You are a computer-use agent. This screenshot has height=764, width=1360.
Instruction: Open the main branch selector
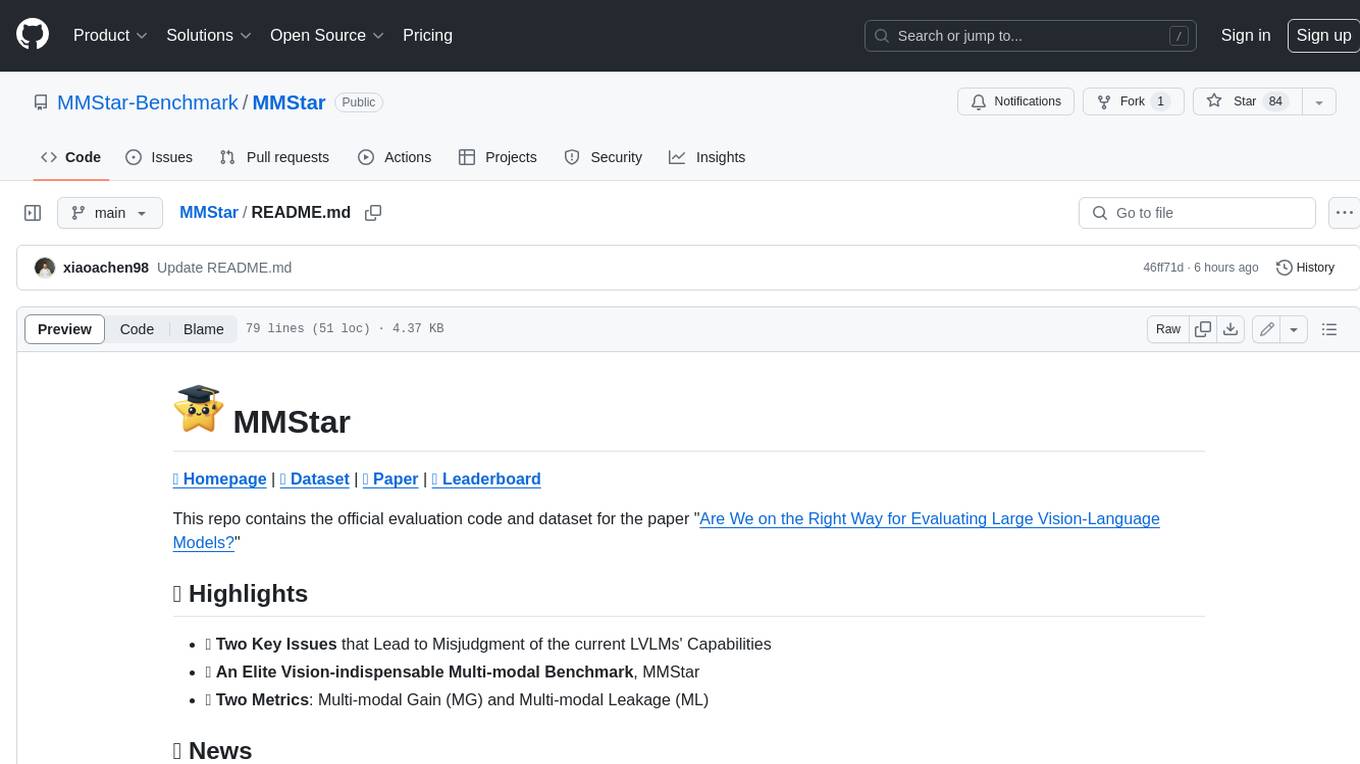[x=110, y=213]
